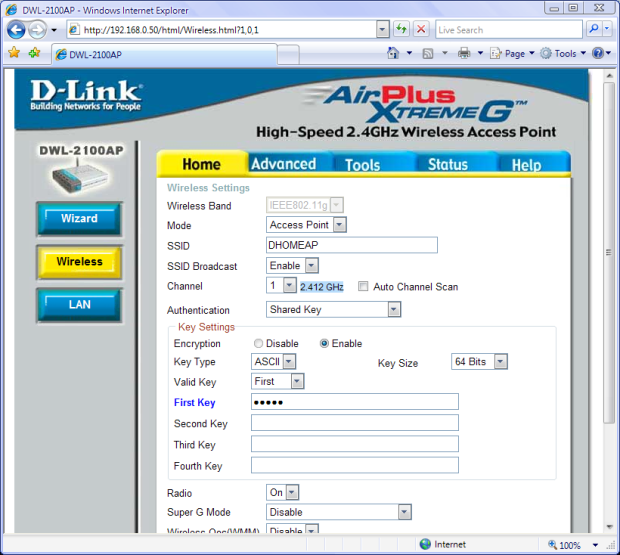Click the D-Link logo
This screenshot has width=620, height=555.
[x=86, y=94]
